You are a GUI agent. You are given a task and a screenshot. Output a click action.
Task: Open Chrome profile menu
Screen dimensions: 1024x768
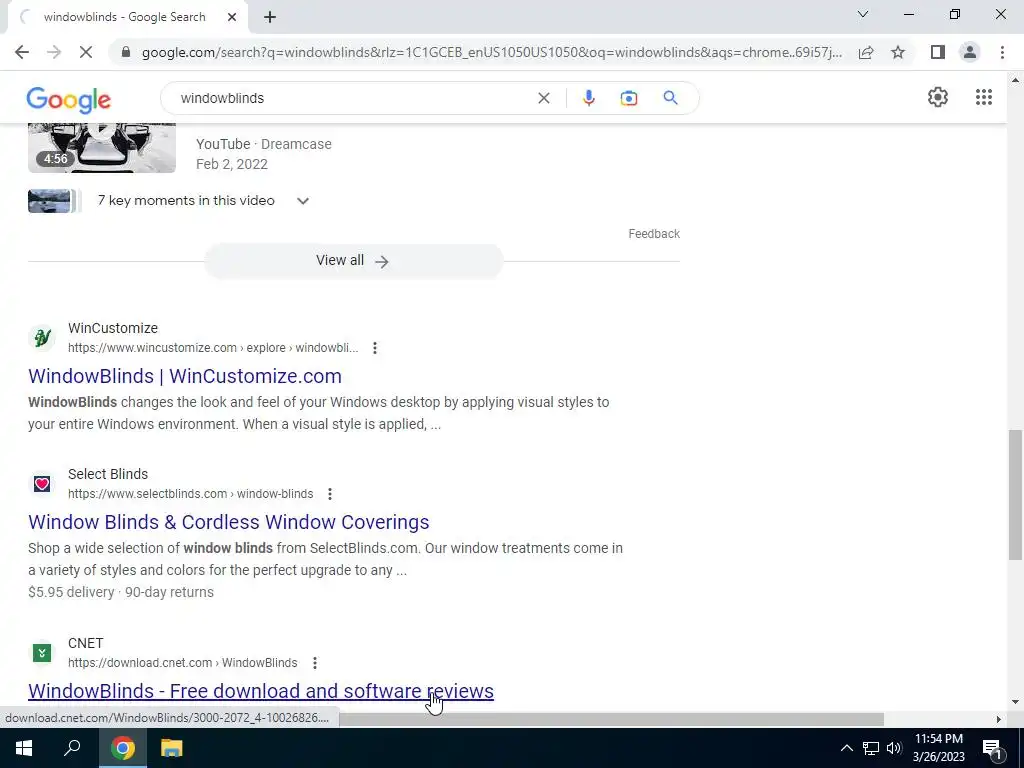pos(970,52)
